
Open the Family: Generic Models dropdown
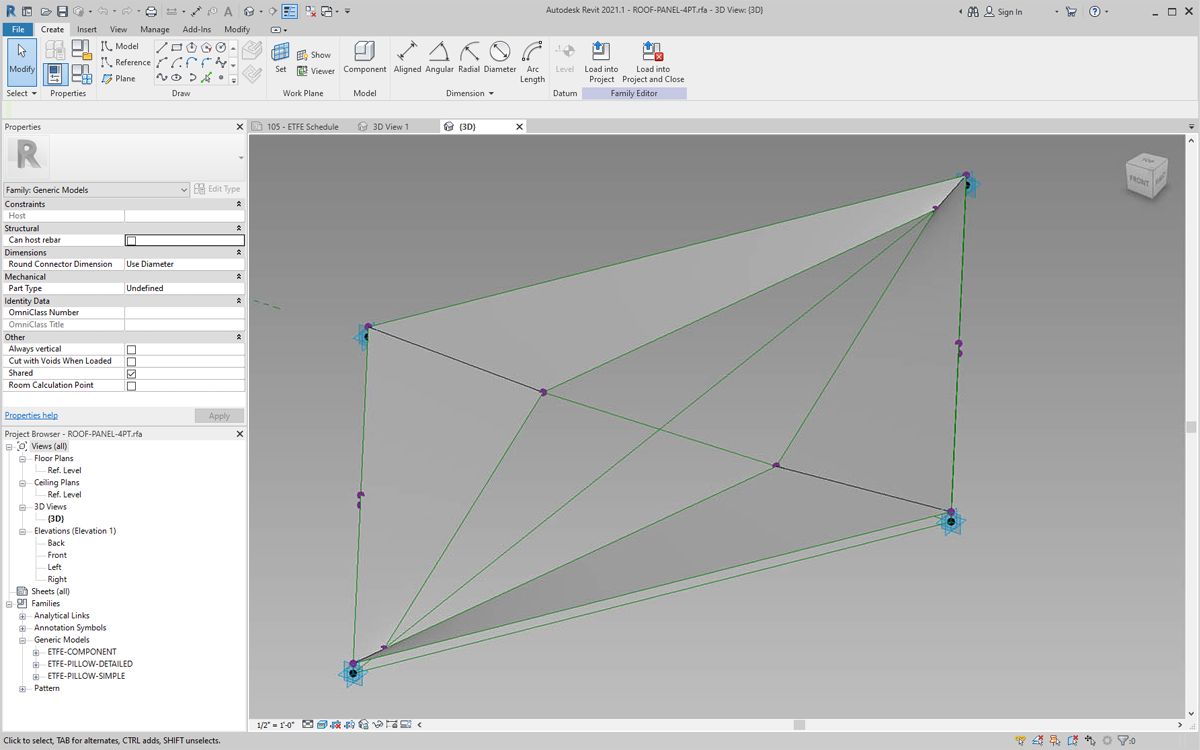coord(96,189)
